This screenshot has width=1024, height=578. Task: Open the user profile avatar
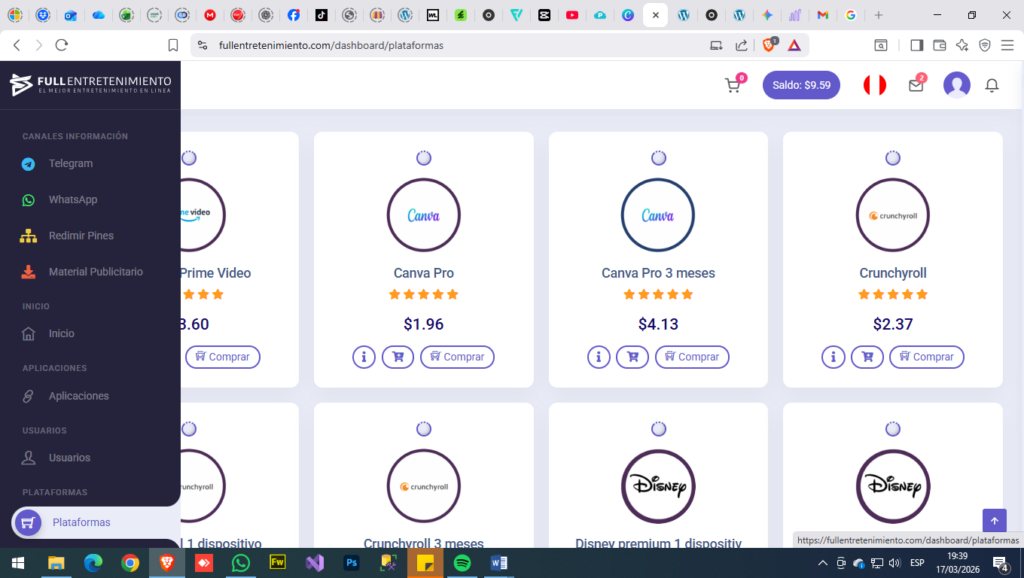(x=957, y=86)
